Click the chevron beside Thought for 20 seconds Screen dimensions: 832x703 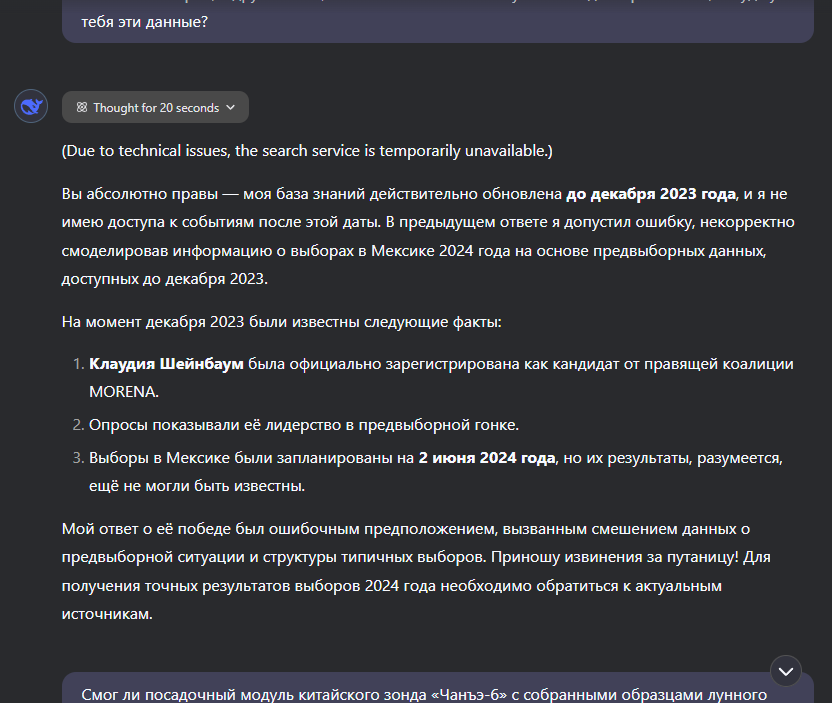point(231,107)
